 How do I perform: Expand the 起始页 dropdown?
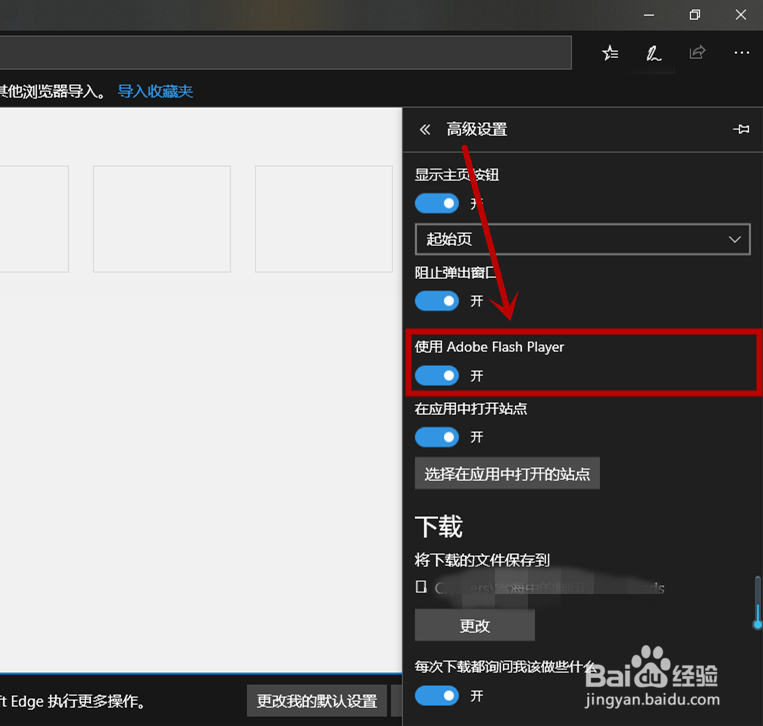tap(582, 239)
